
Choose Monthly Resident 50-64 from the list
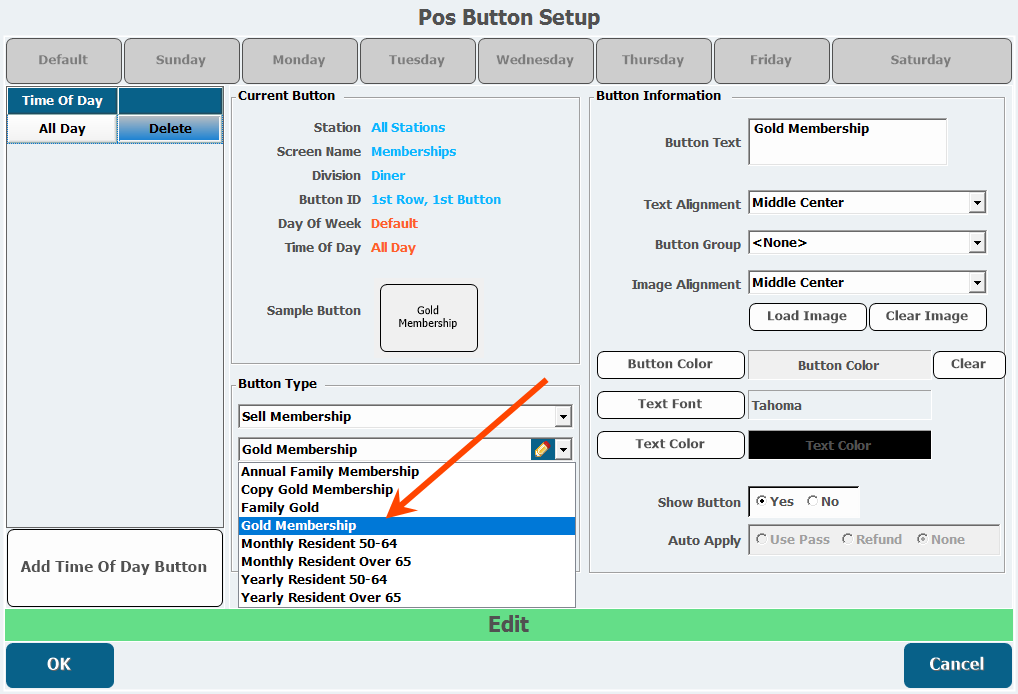(x=407, y=544)
